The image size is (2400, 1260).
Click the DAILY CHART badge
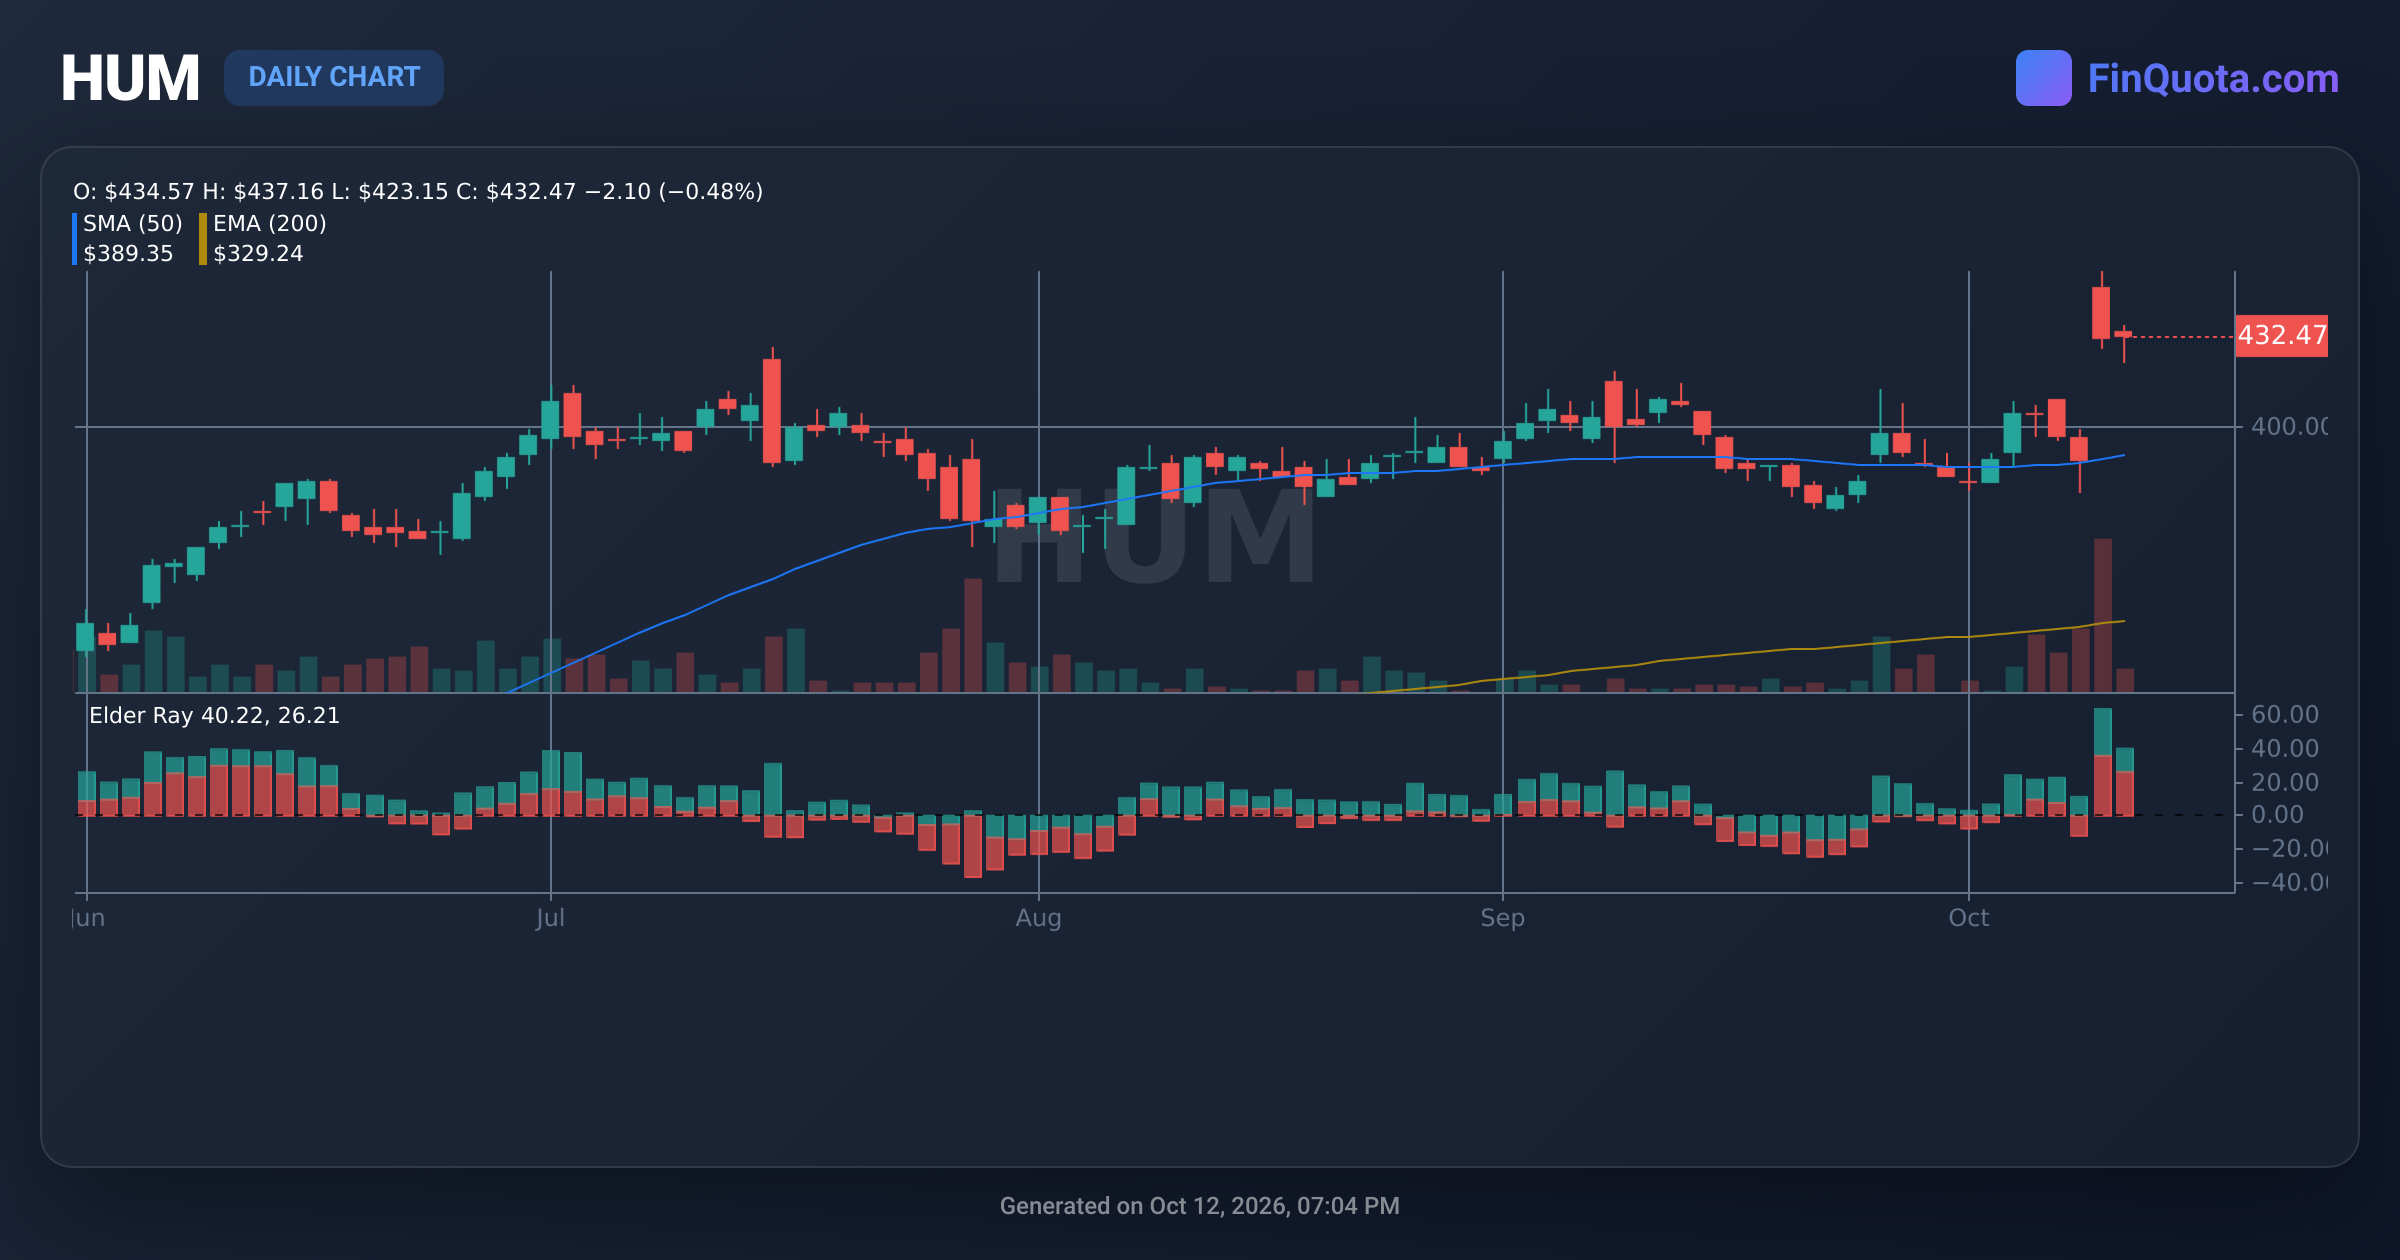(x=334, y=77)
